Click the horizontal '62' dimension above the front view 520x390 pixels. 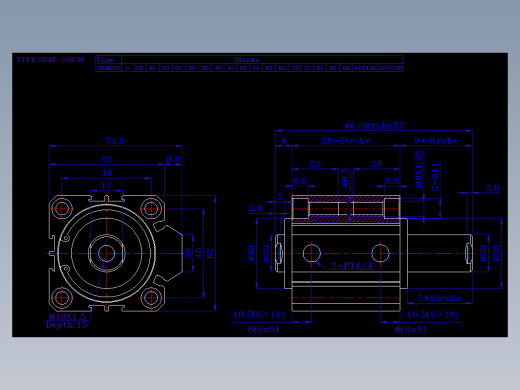click(107, 159)
